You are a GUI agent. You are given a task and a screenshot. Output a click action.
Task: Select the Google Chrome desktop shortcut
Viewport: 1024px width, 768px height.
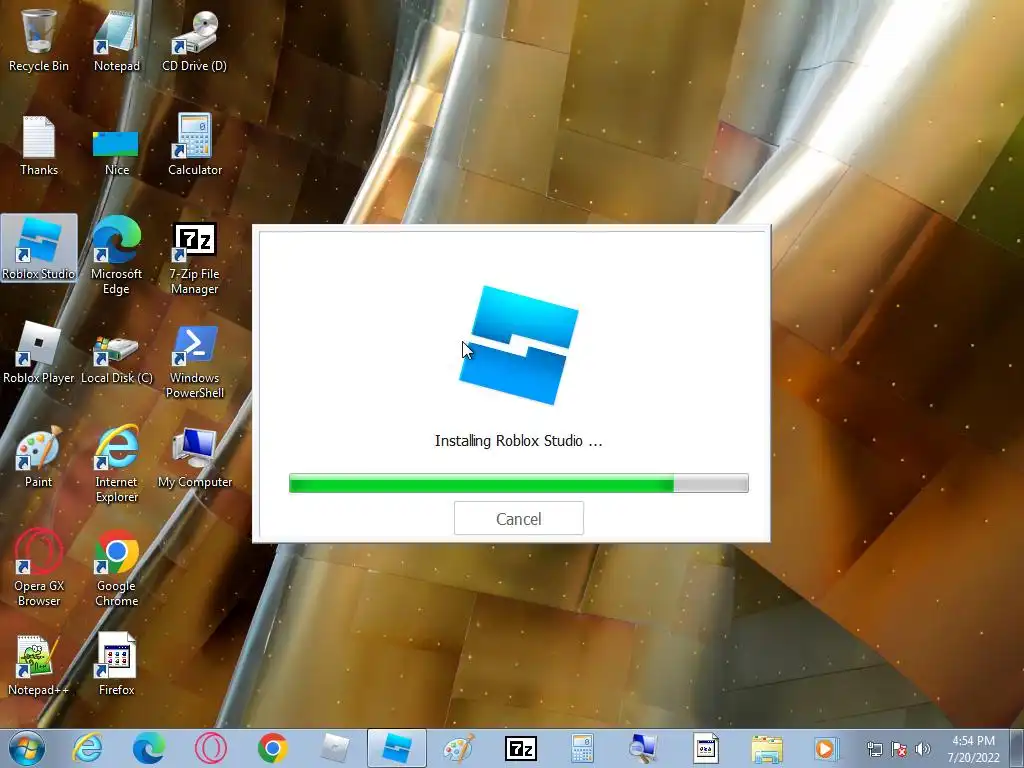click(116, 568)
